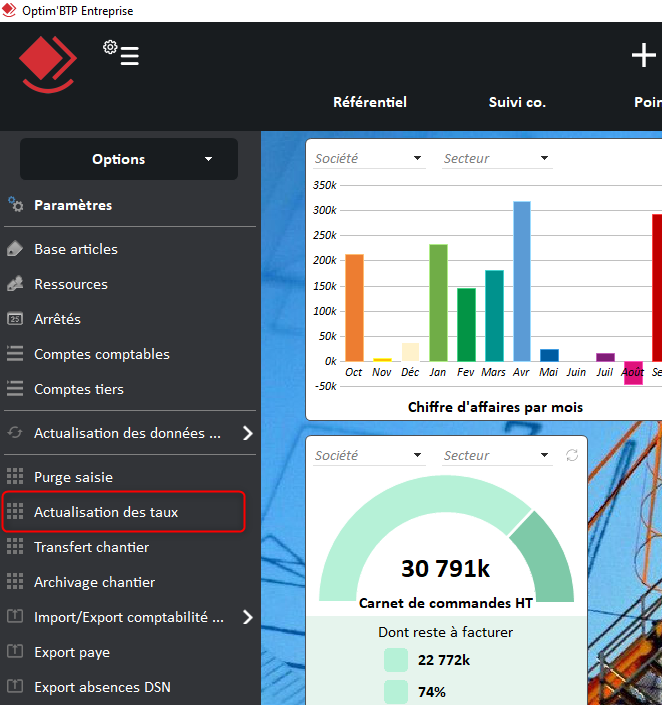Viewport: 662px width, 705px height.
Task: Click the Comptes comptables list icon
Action: point(15,354)
